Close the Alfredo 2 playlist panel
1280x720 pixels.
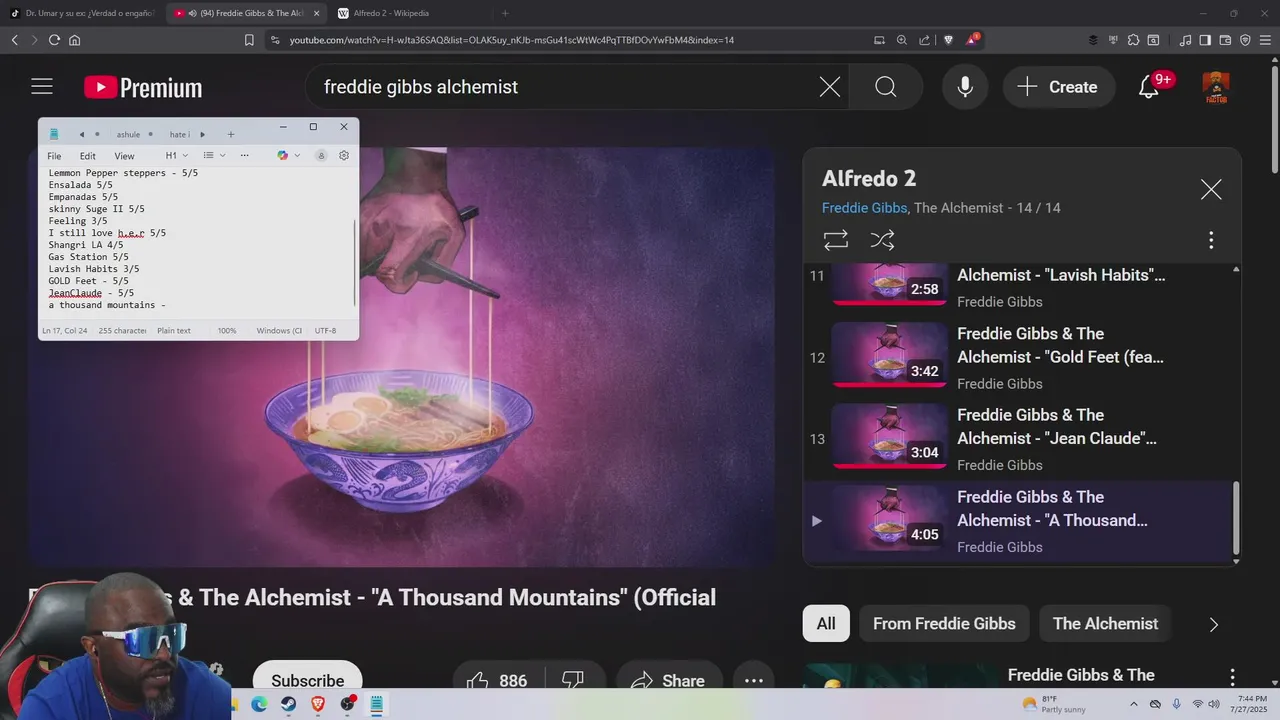(x=1211, y=190)
